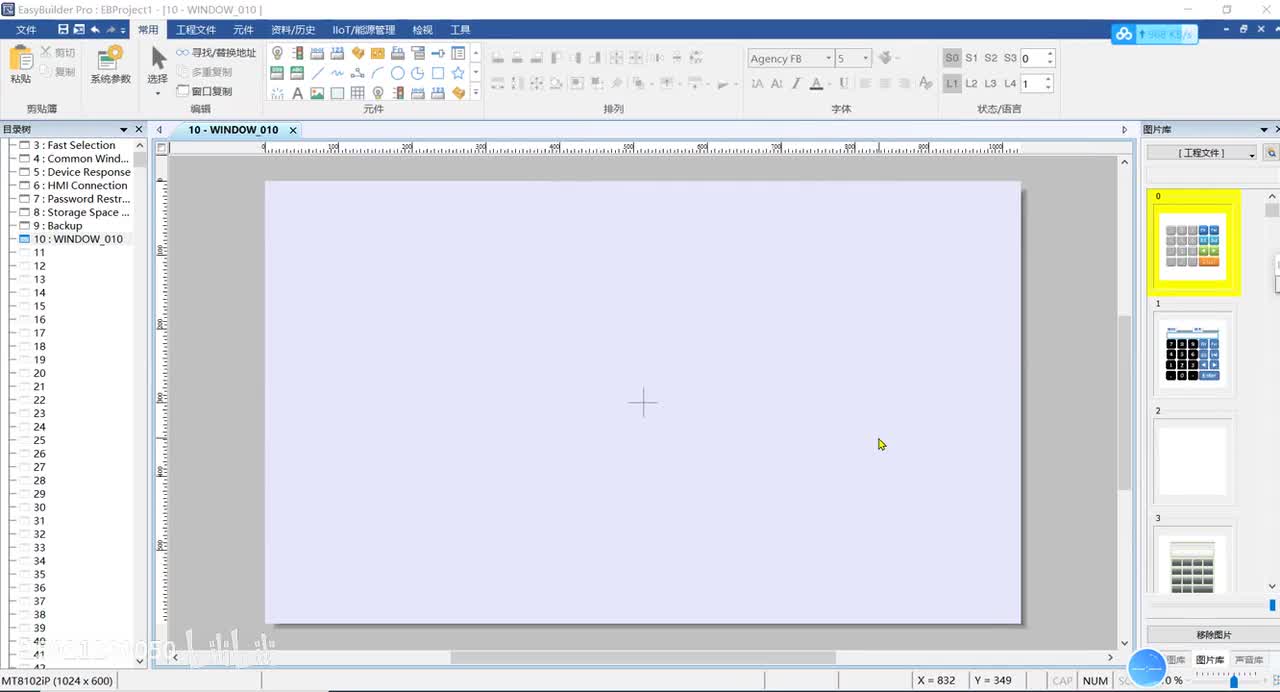This screenshot has height=692, width=1280.
Task: Insert a table grid object
Action: (x=357, y=93)
